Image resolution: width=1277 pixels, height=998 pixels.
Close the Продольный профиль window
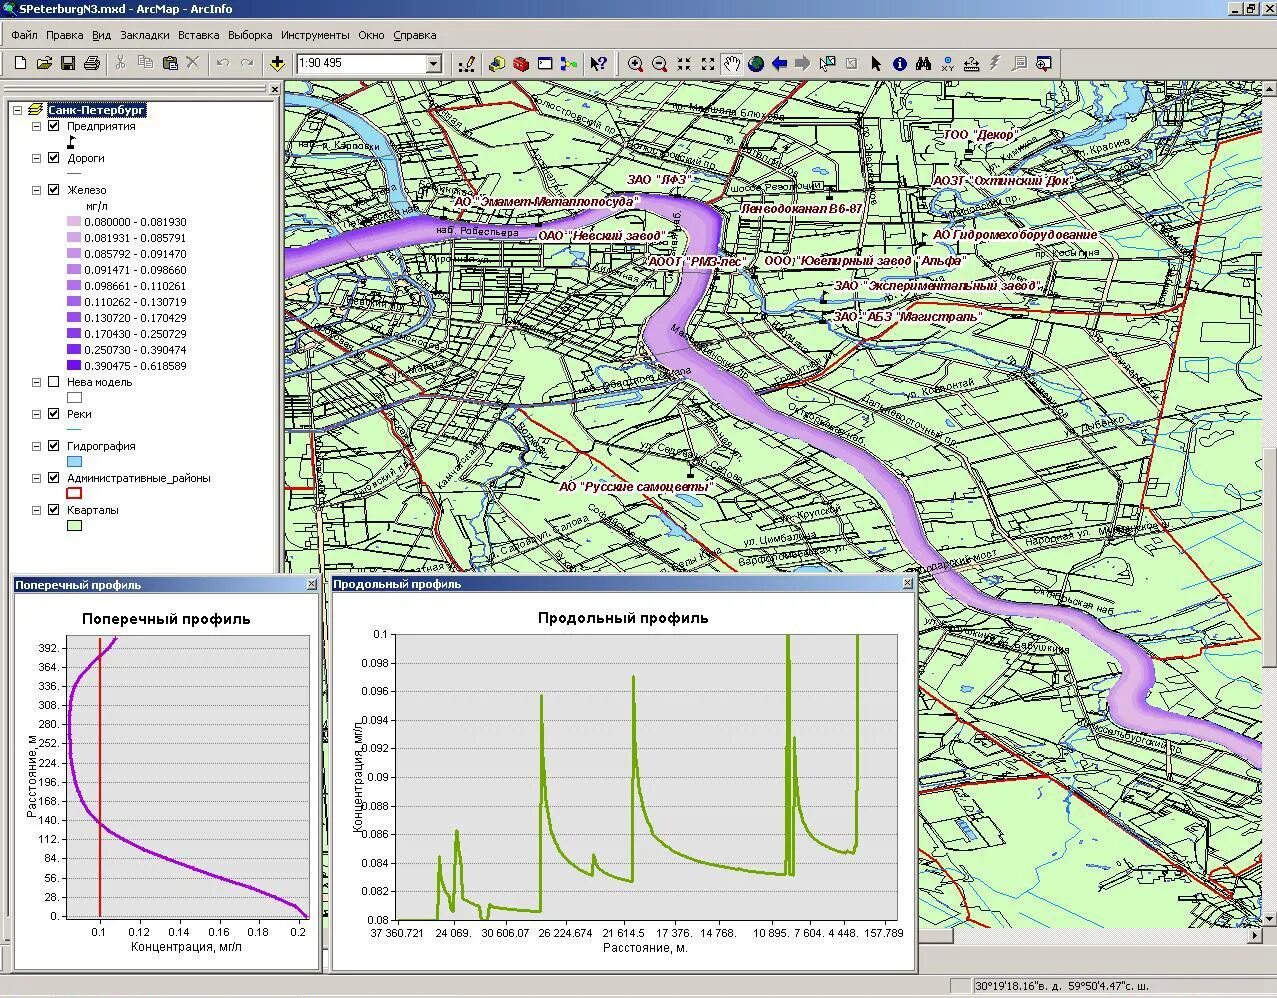coord(908,583)
